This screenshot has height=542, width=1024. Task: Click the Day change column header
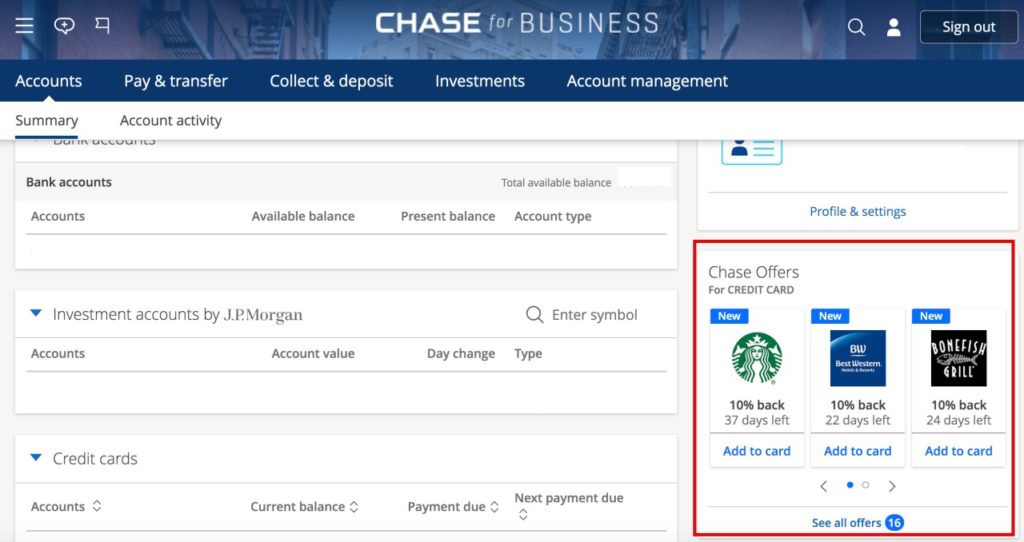pos(461,353)
